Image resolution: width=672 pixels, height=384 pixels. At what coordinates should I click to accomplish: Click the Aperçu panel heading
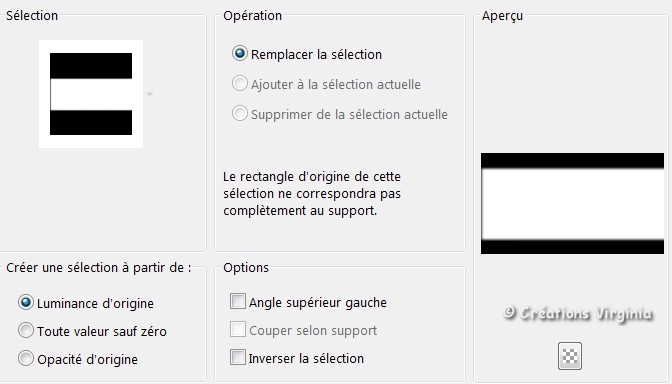(502, 16)
